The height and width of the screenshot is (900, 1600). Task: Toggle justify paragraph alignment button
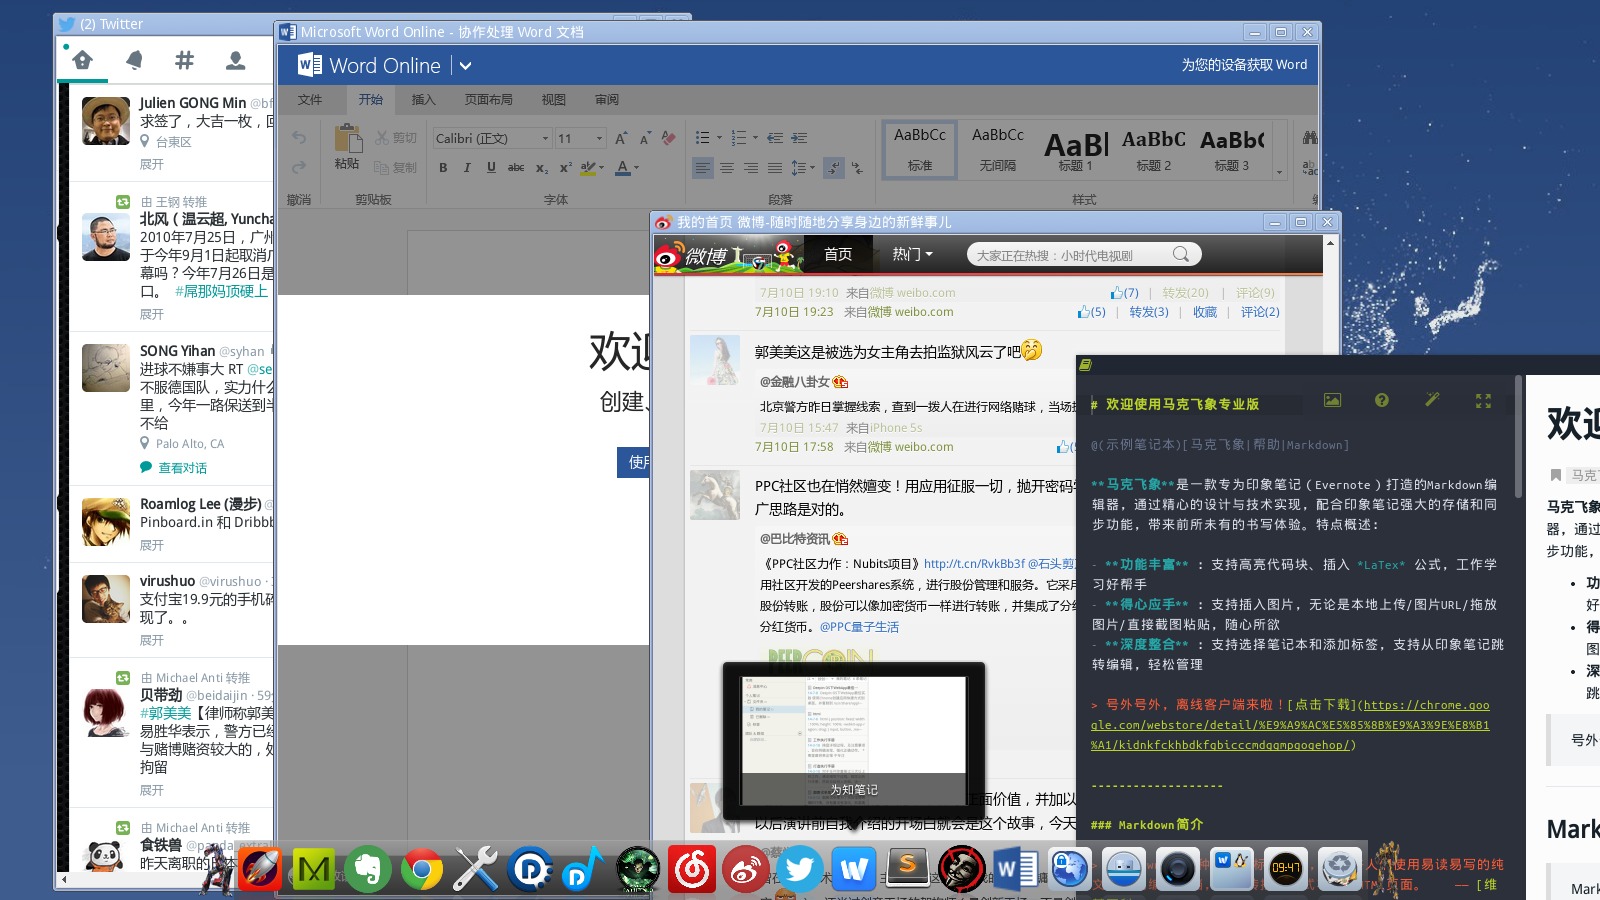pos(775,168)
